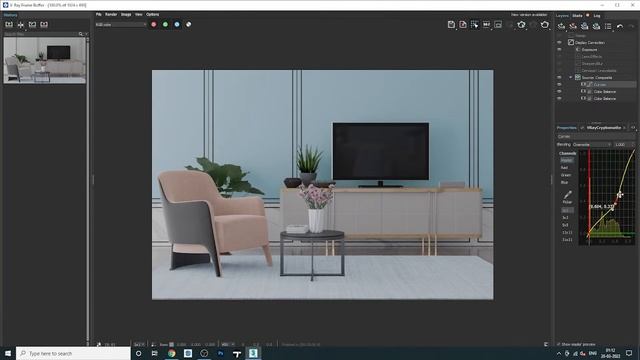Viewport: 640px width, 360px height.
Task: Select the Lens Effects layer
Action: coord(592,56)
